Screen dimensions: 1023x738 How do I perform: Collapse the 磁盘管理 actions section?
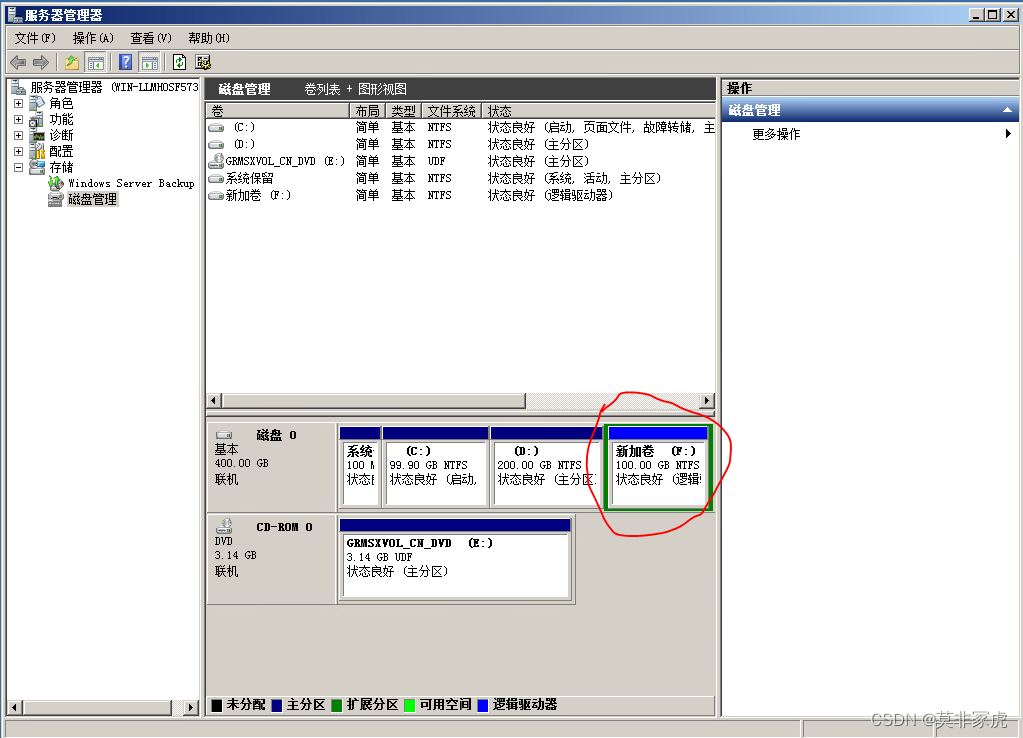(1007, 110)
